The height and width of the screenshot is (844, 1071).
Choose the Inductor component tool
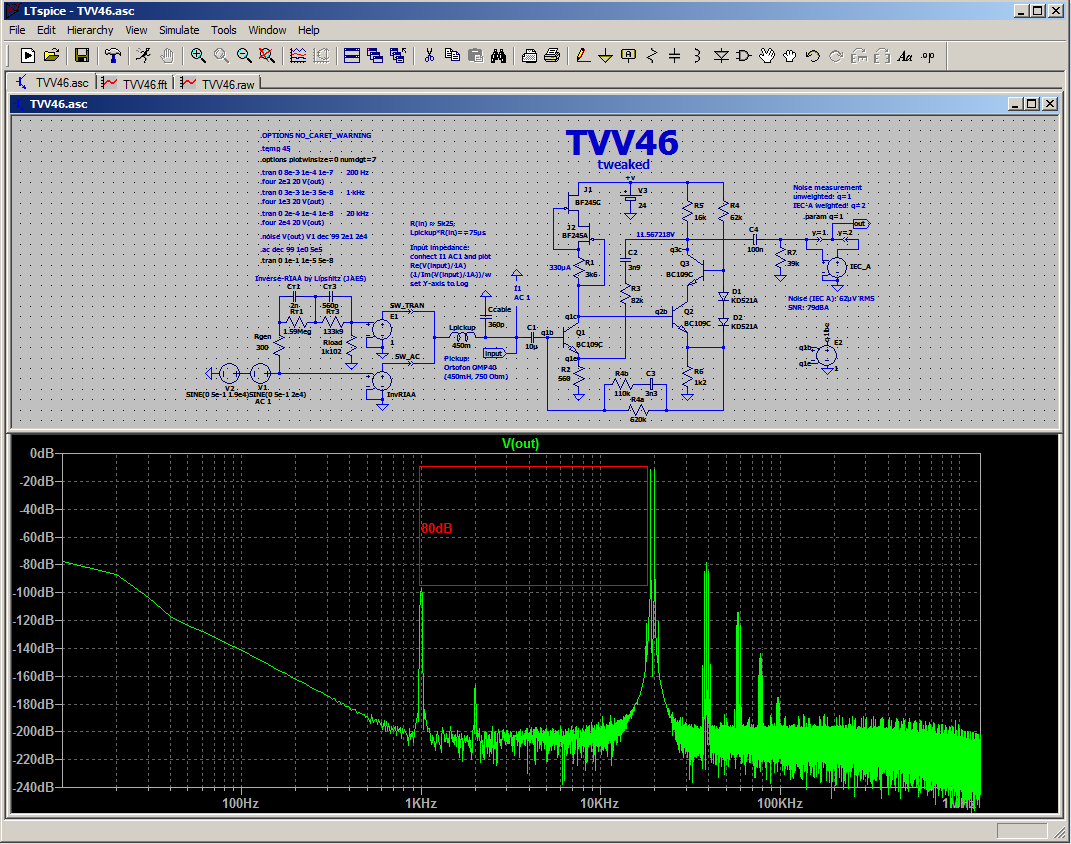point(697,55)
